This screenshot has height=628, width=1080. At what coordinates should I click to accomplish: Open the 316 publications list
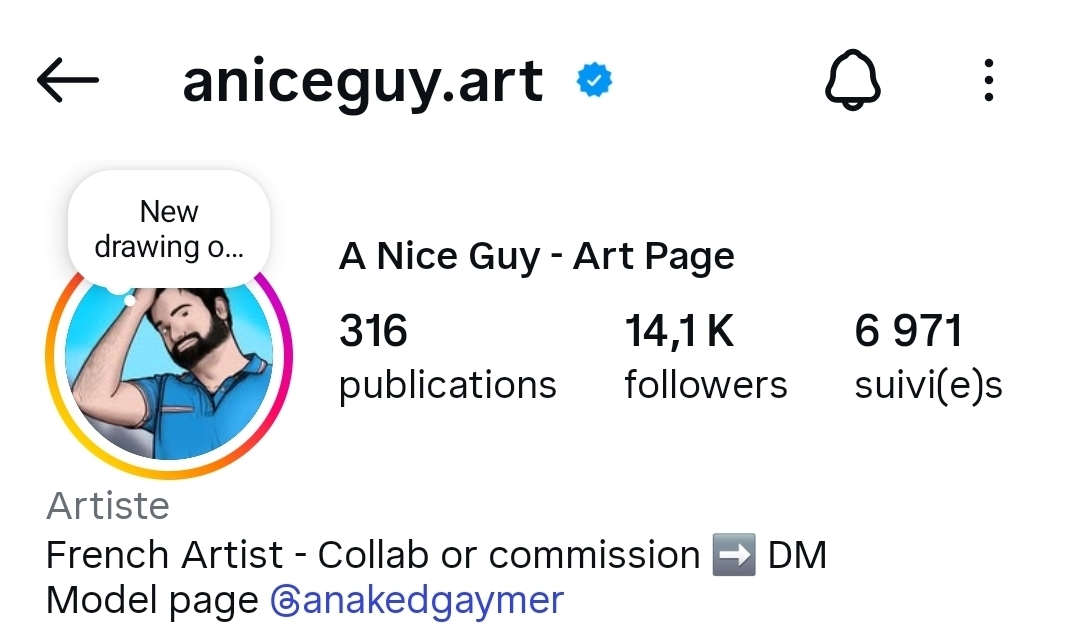447,357
